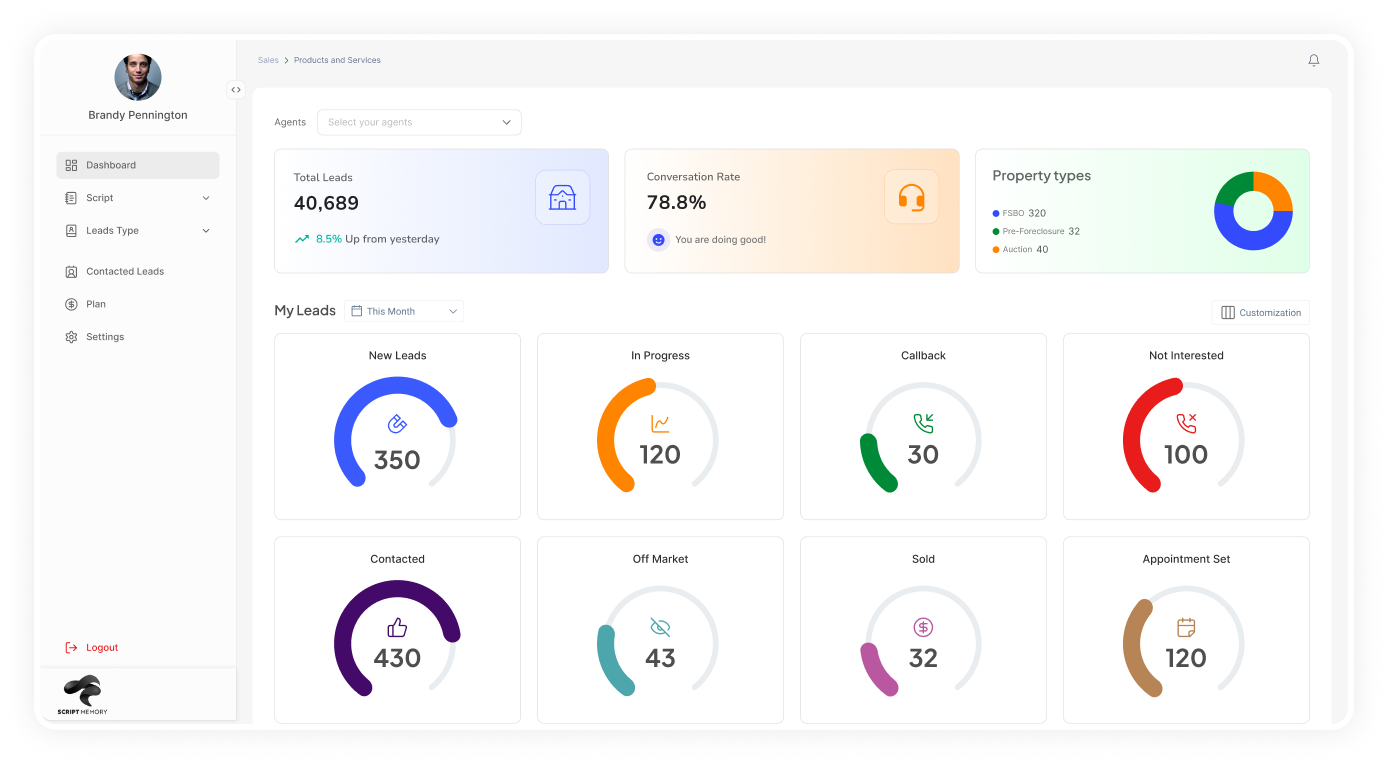Click the magnet icon in New Leads
1388x764 pixels.
[x=397, y=424]
